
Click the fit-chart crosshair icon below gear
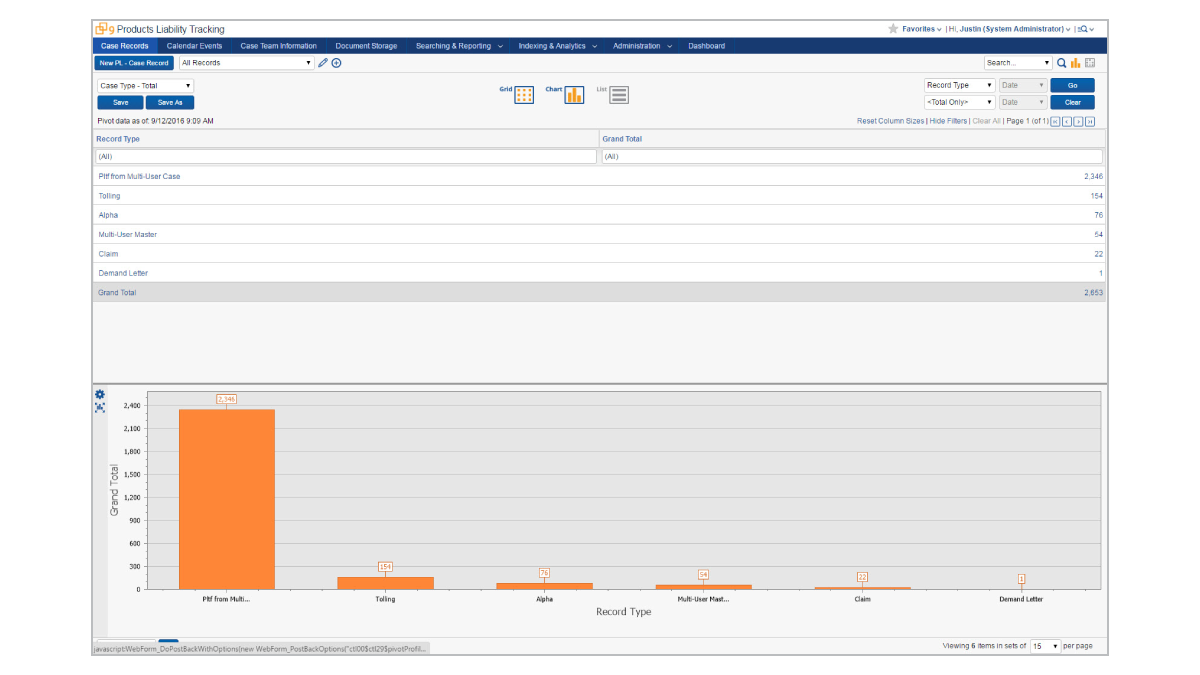[x=99, y=408]
